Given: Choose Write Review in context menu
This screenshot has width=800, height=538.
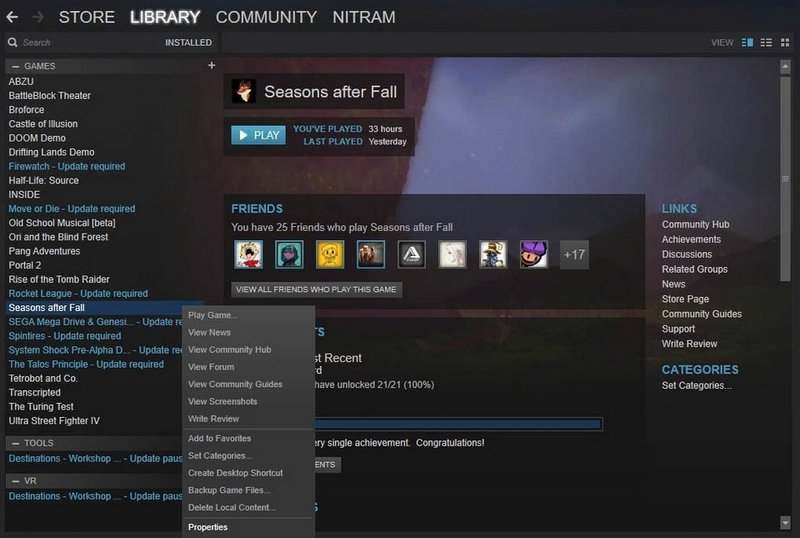Looking at the screenshot, I should click(248, 419).
